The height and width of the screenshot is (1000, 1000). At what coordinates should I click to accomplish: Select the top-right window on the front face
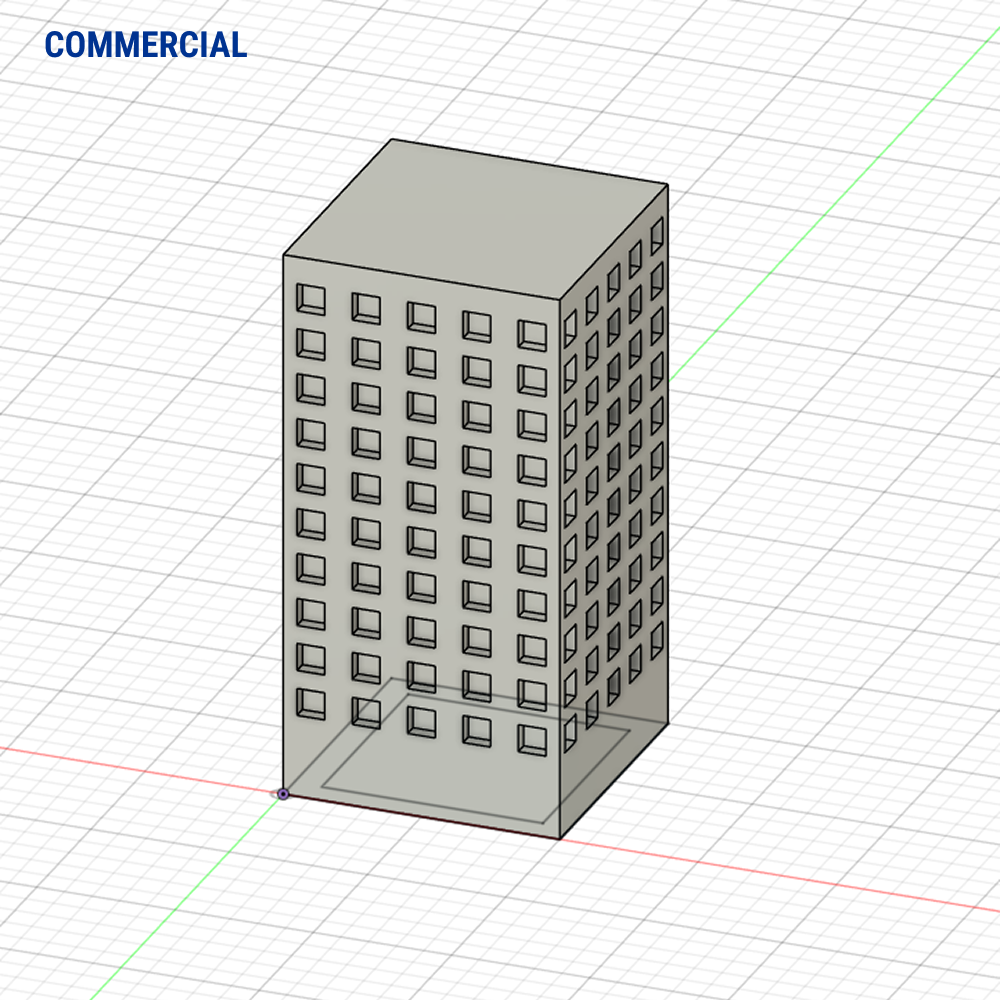coord(532,335)
